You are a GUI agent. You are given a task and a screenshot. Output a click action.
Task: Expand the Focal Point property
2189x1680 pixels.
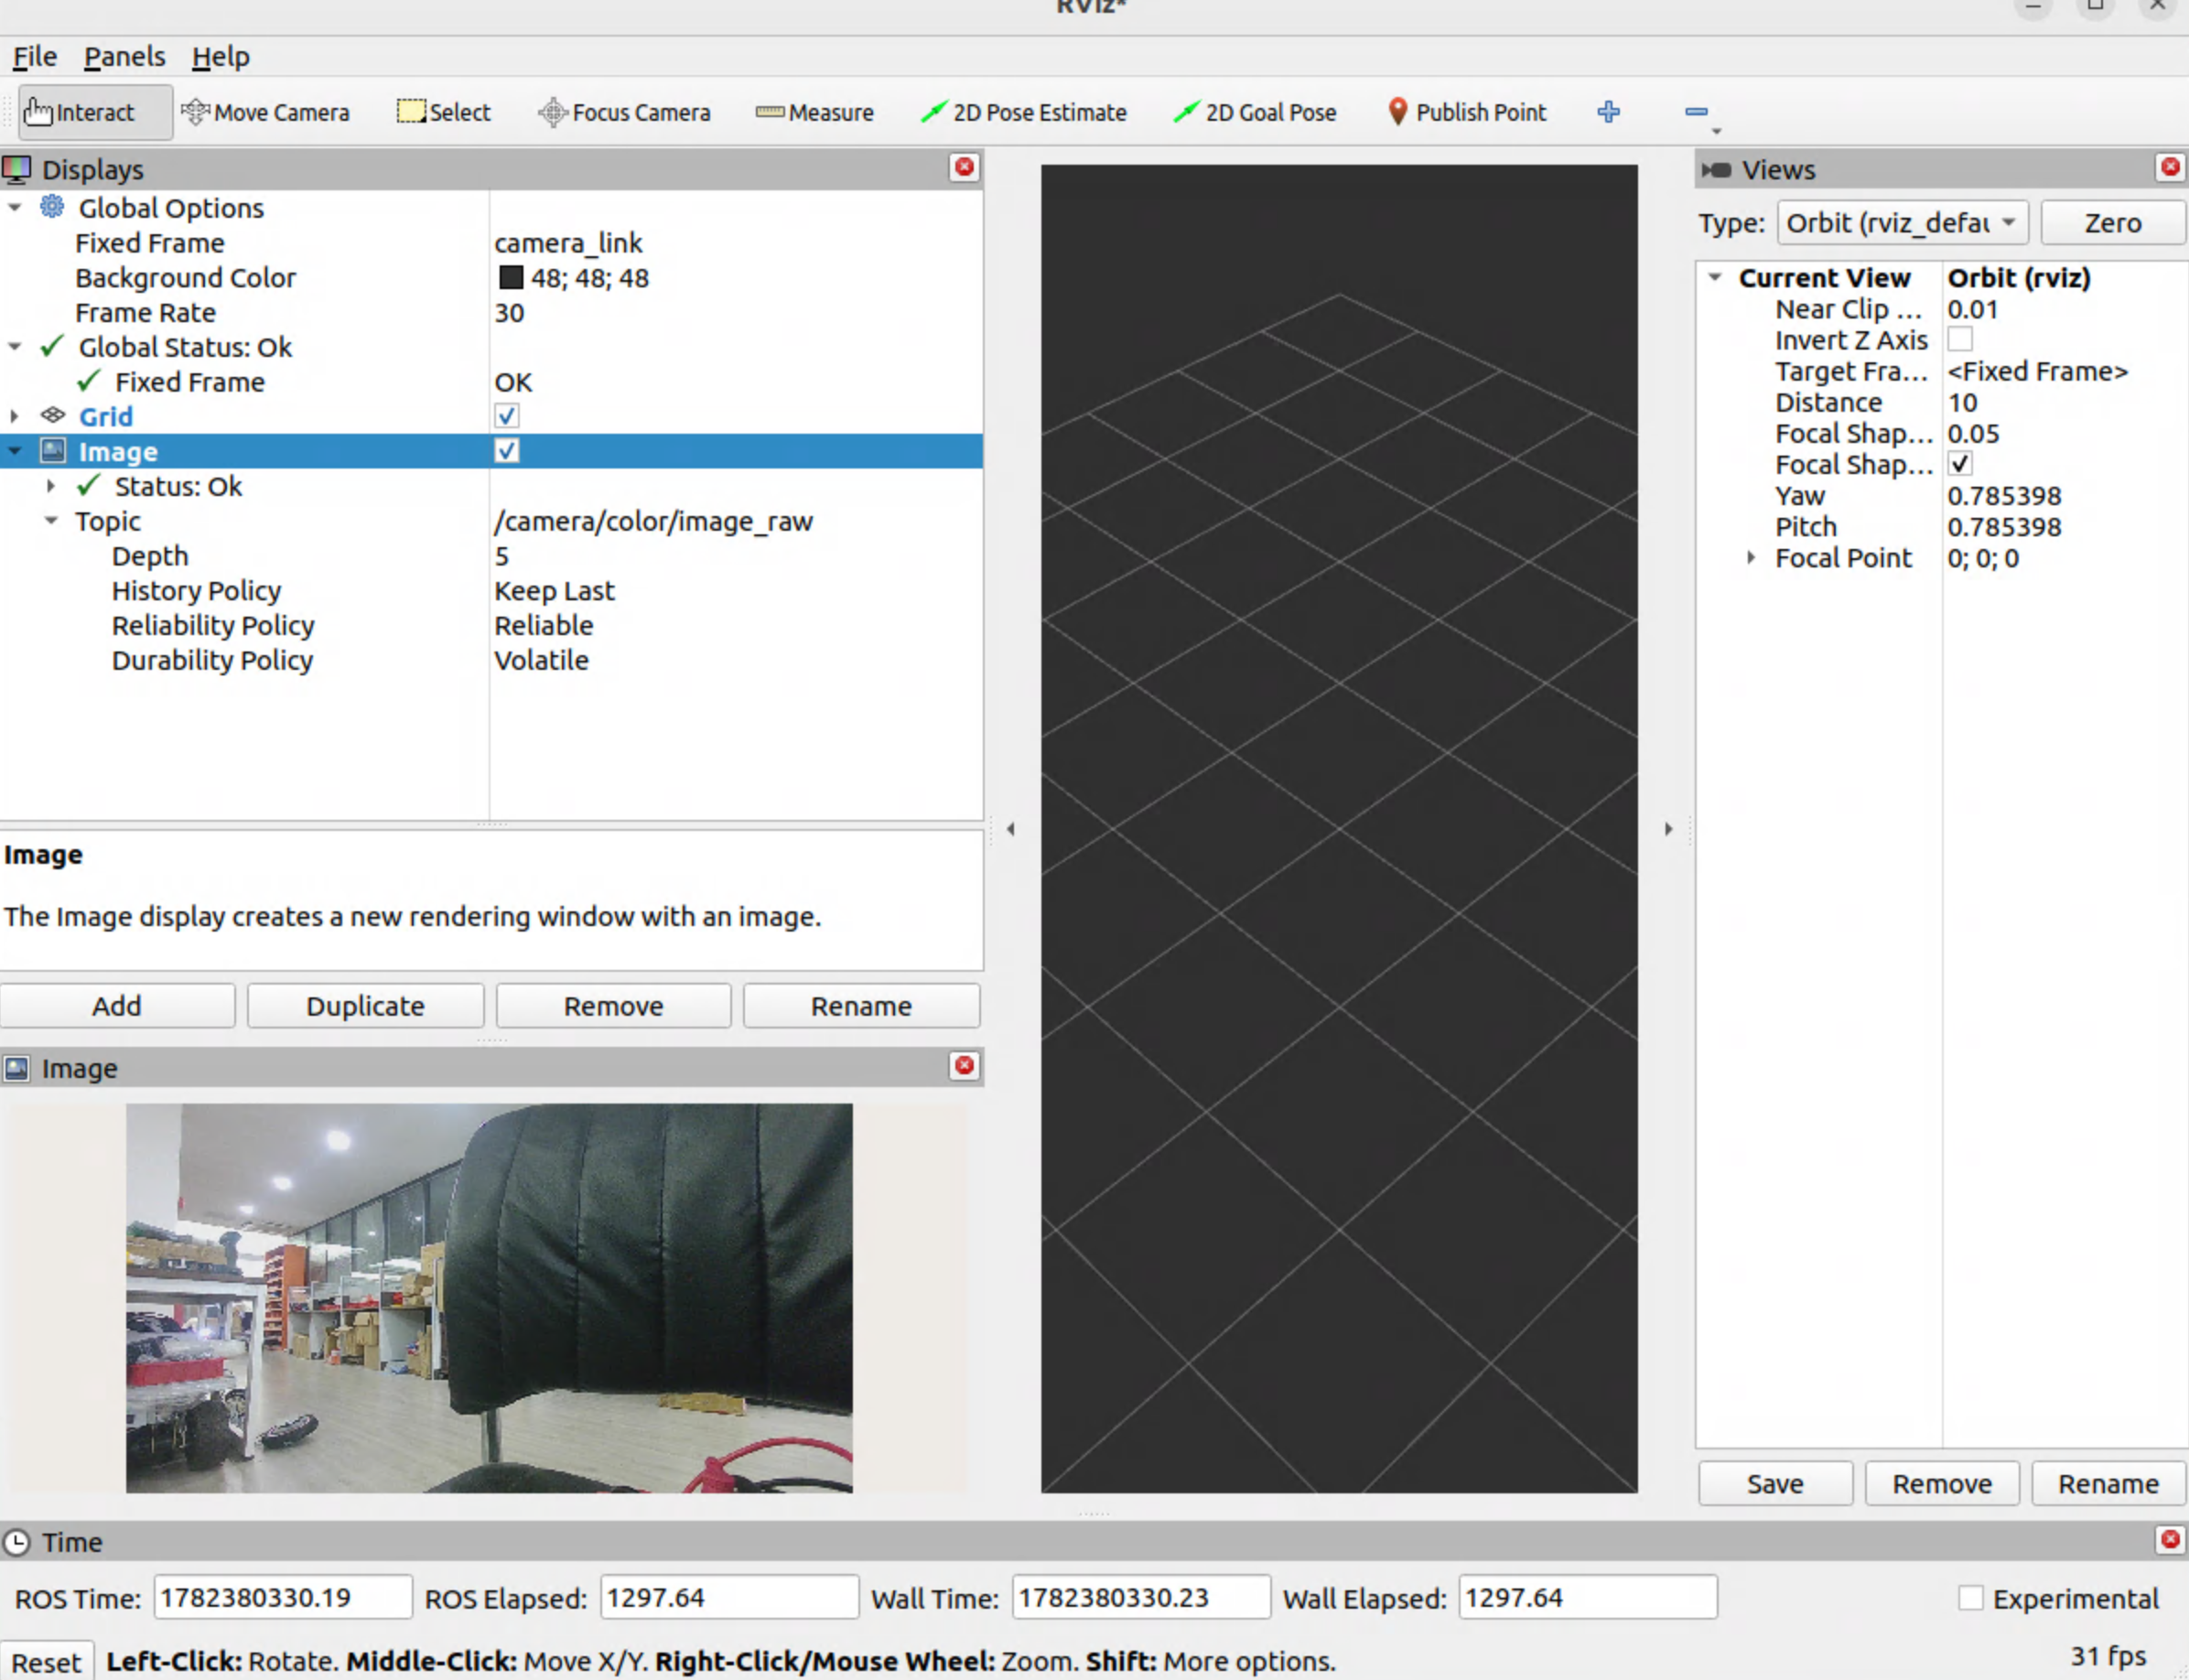click(x=1751, y=558)
